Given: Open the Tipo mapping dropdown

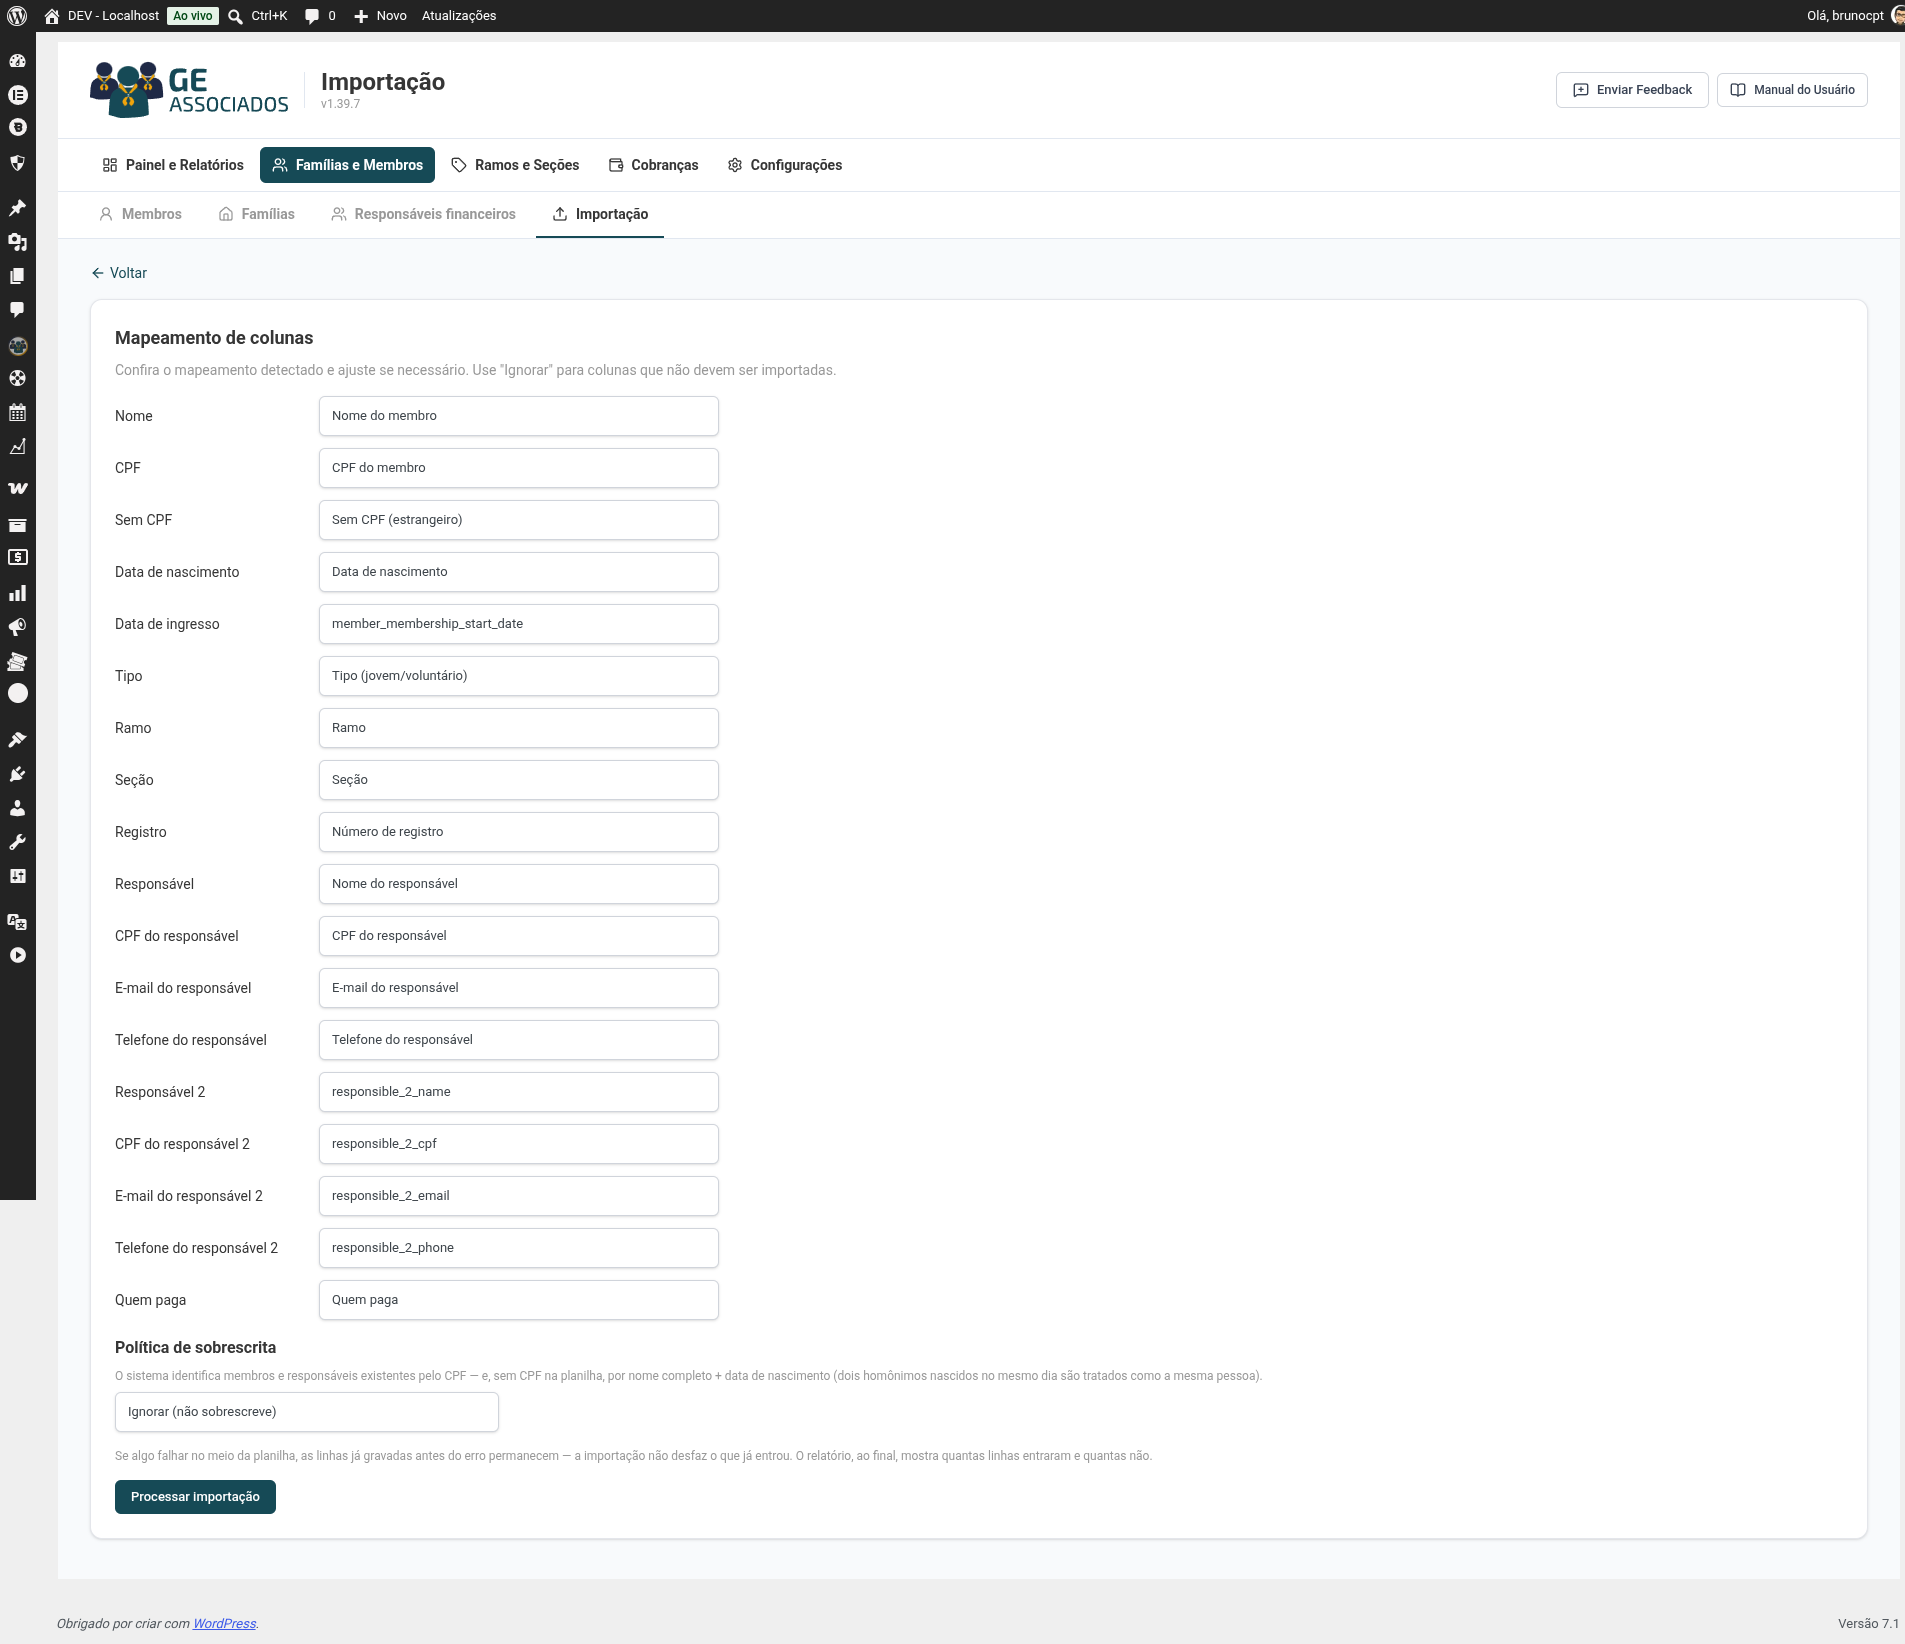Looking at the screenshot, I should coord(519,676).
